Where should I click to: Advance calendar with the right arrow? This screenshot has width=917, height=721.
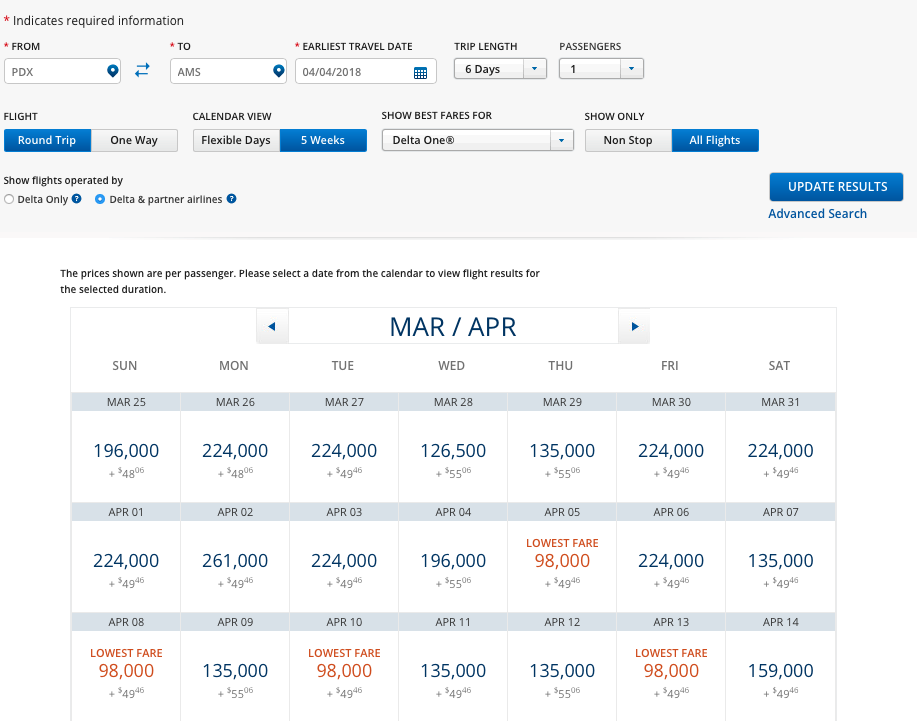click(634, 326)
